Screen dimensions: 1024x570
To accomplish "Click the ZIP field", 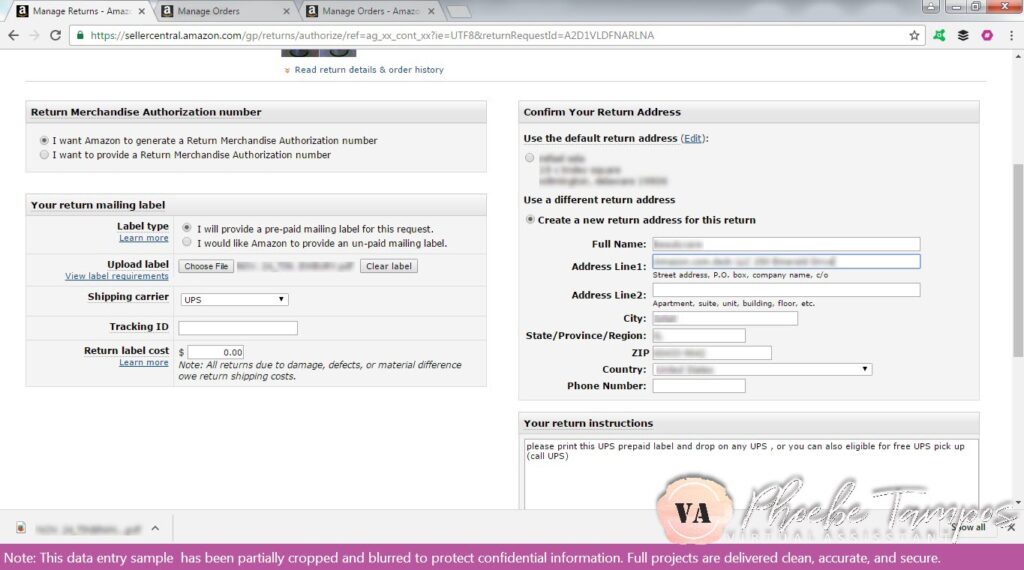I will point(712,353).
